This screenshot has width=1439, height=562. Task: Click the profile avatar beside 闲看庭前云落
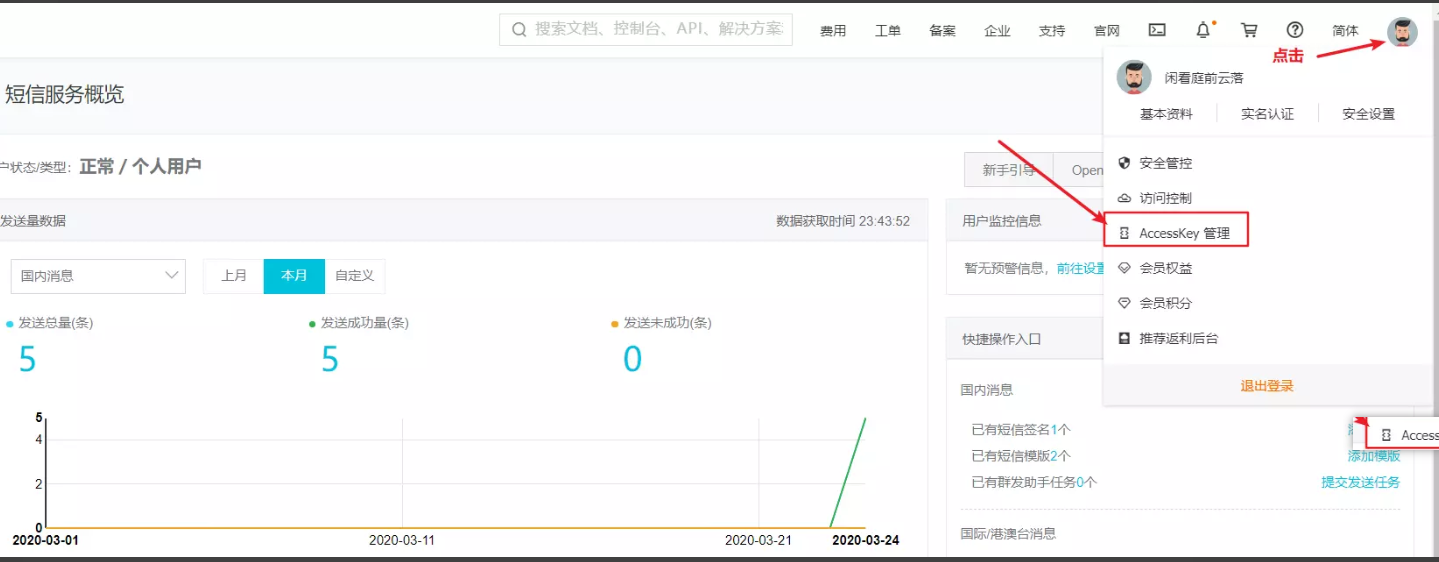1134,78
